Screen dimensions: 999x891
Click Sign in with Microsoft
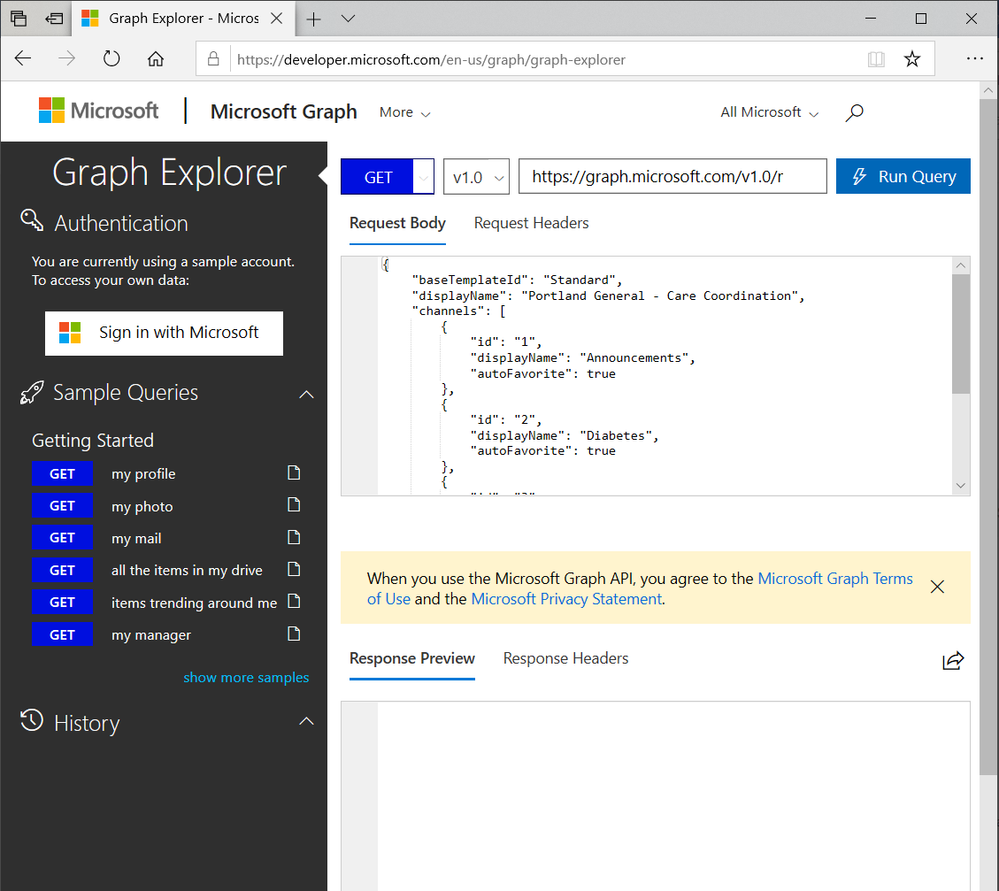tap(164, 333)
